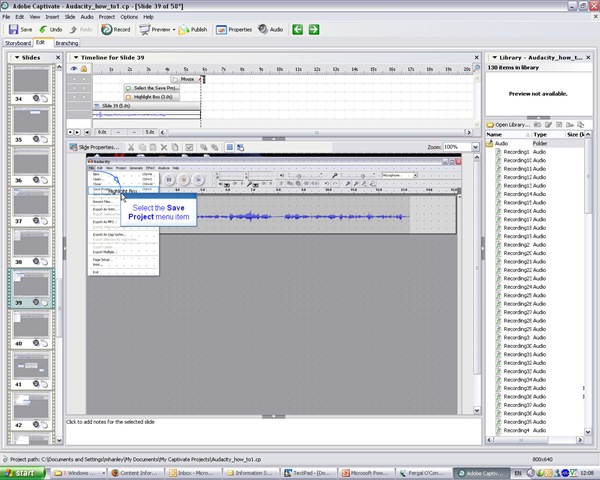Toggle the timeline eye visibility column

click(74, 69)
